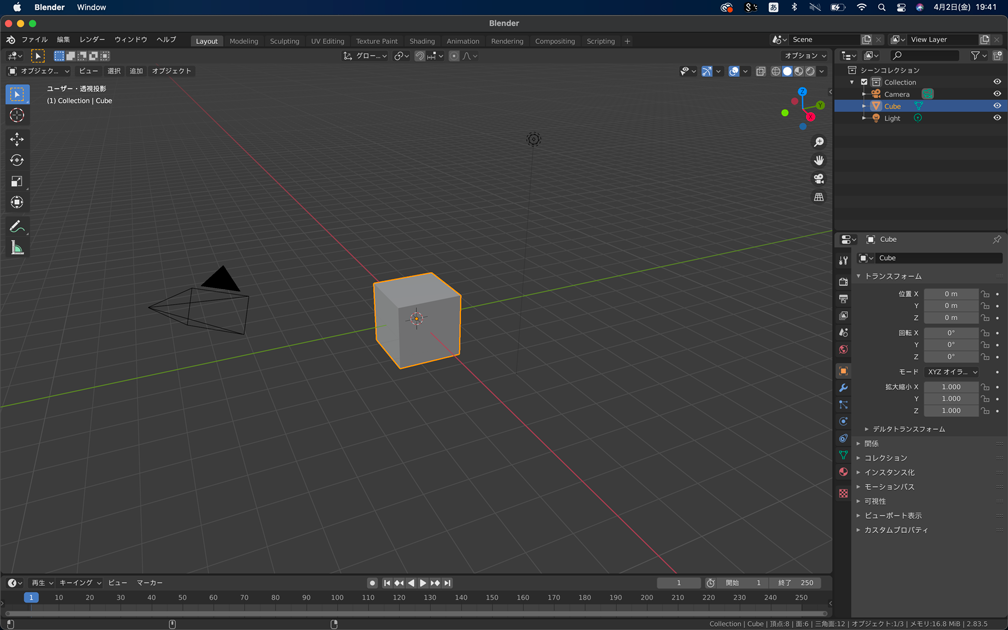Activate the Rotate tool
The width and height of the screenshot is (1008, 630).
point(17,160)
